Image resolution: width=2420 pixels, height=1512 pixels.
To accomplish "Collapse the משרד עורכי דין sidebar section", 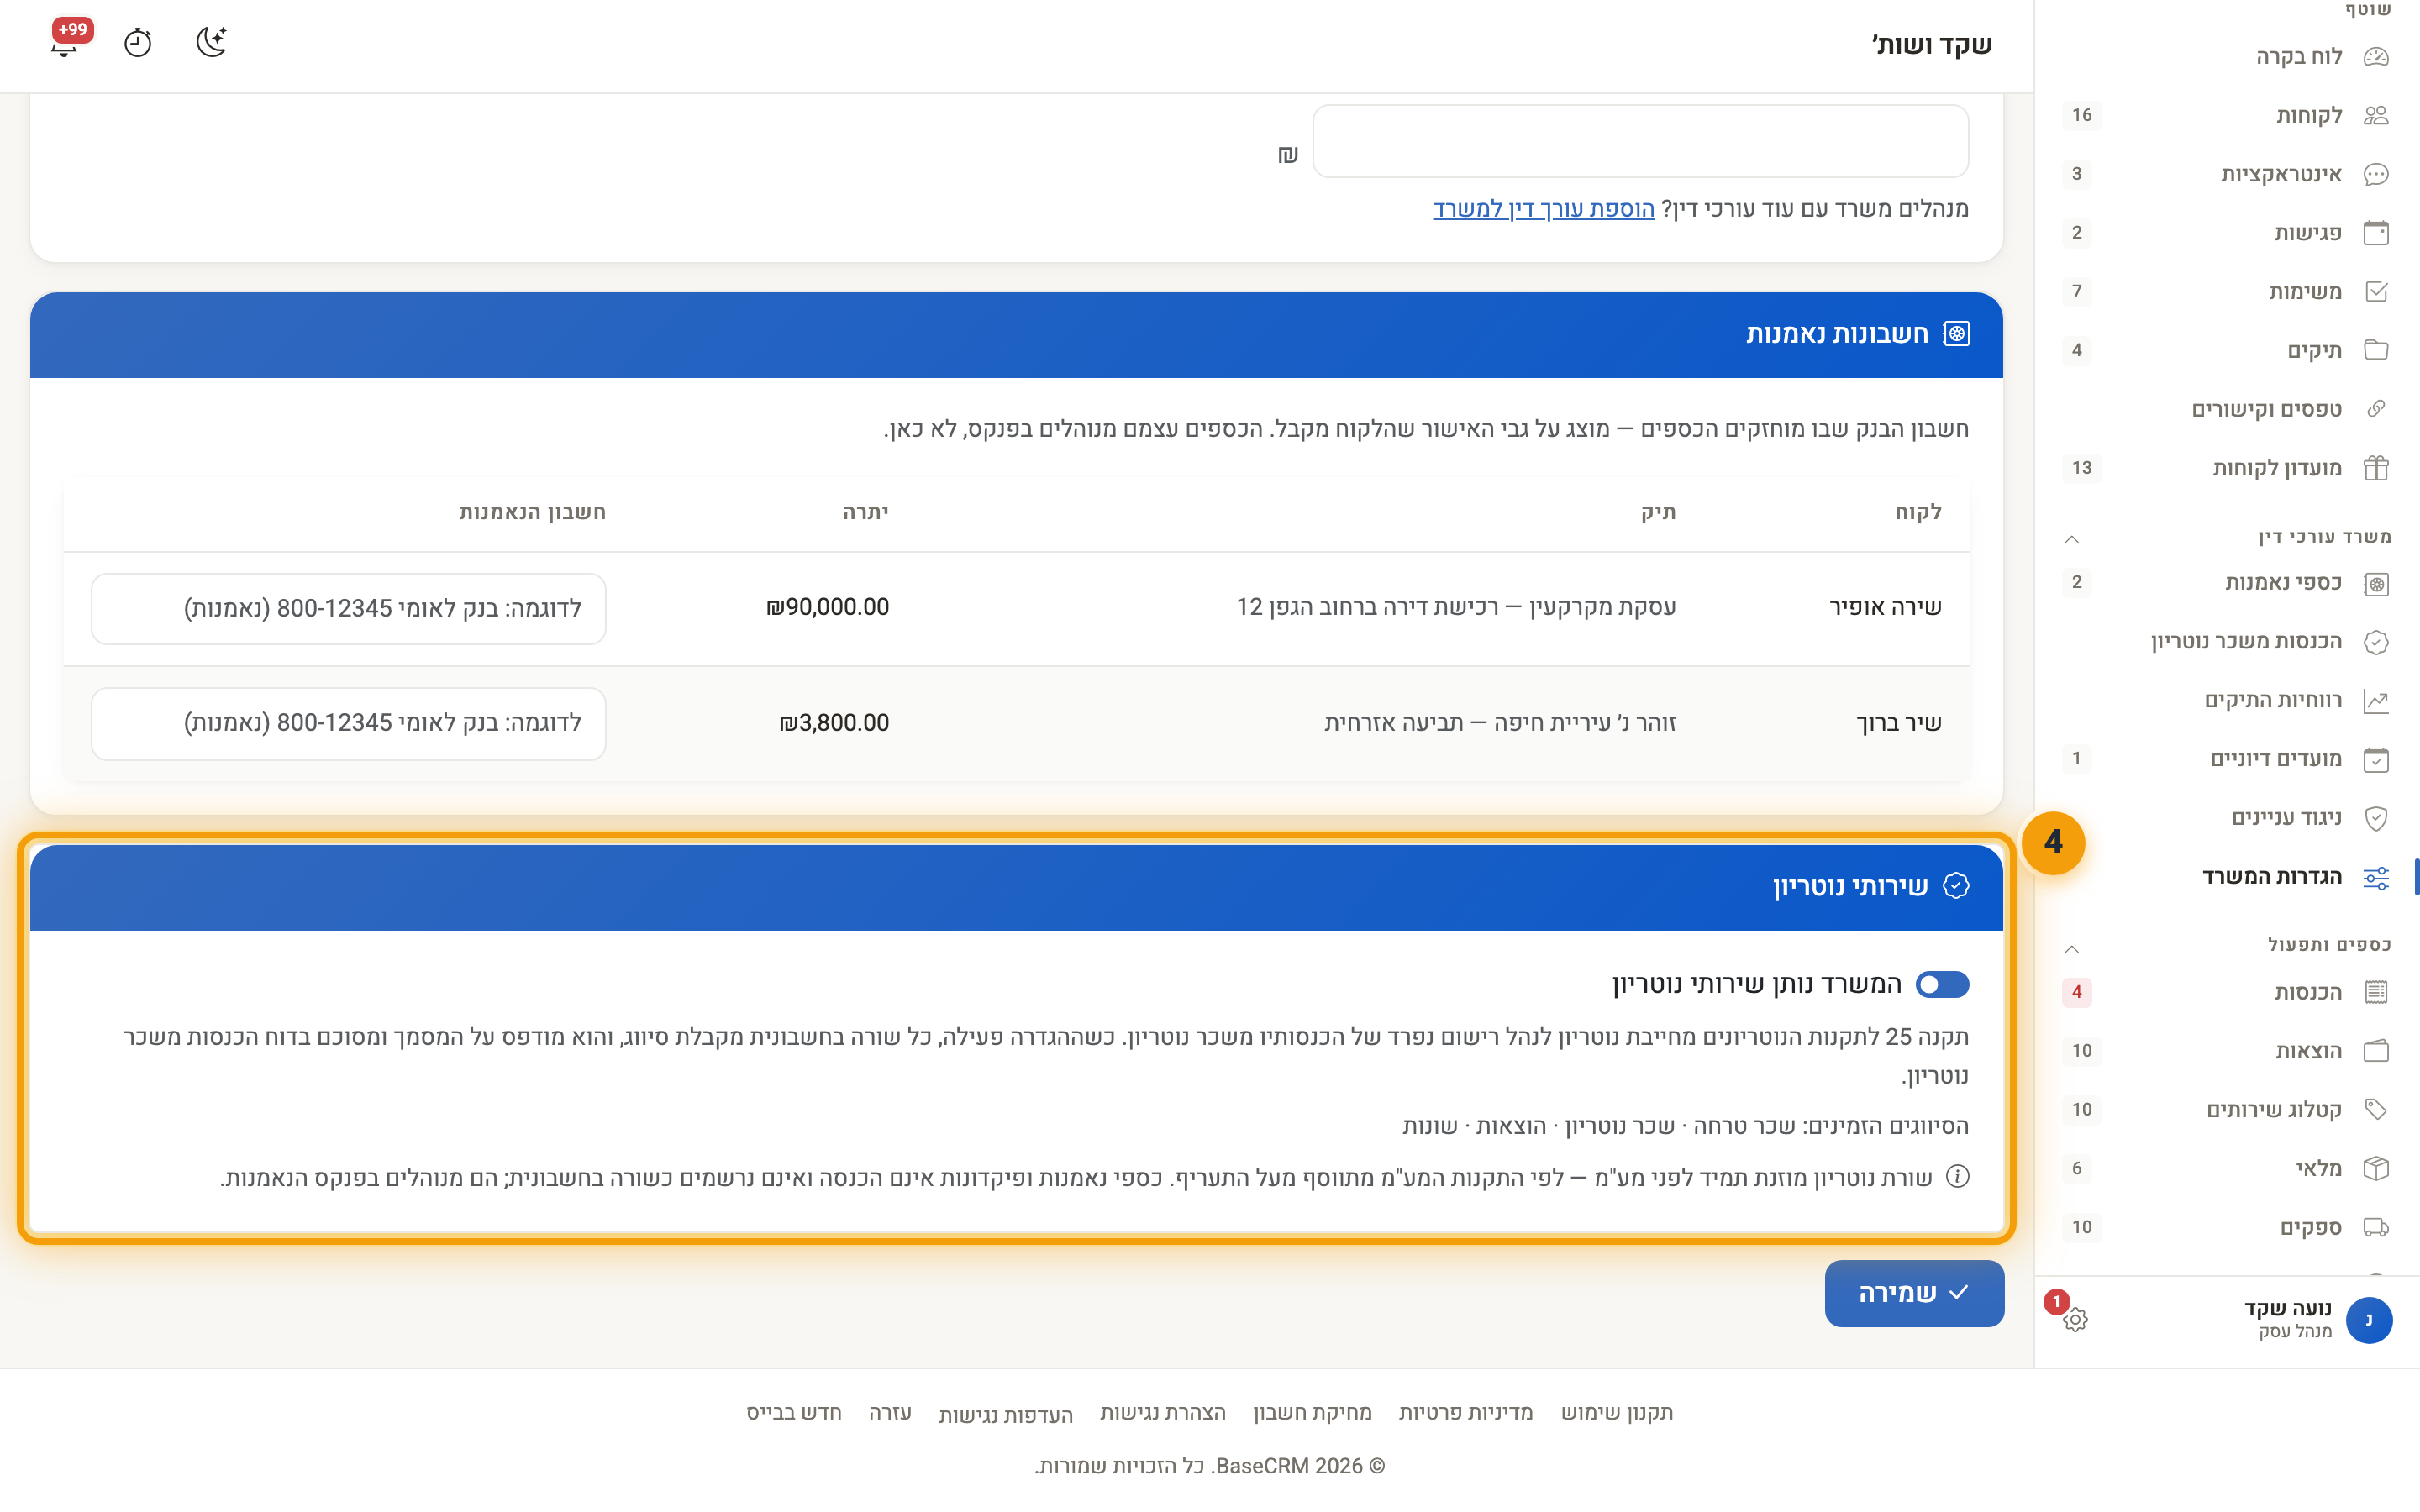I will (x=2072, y=539).
